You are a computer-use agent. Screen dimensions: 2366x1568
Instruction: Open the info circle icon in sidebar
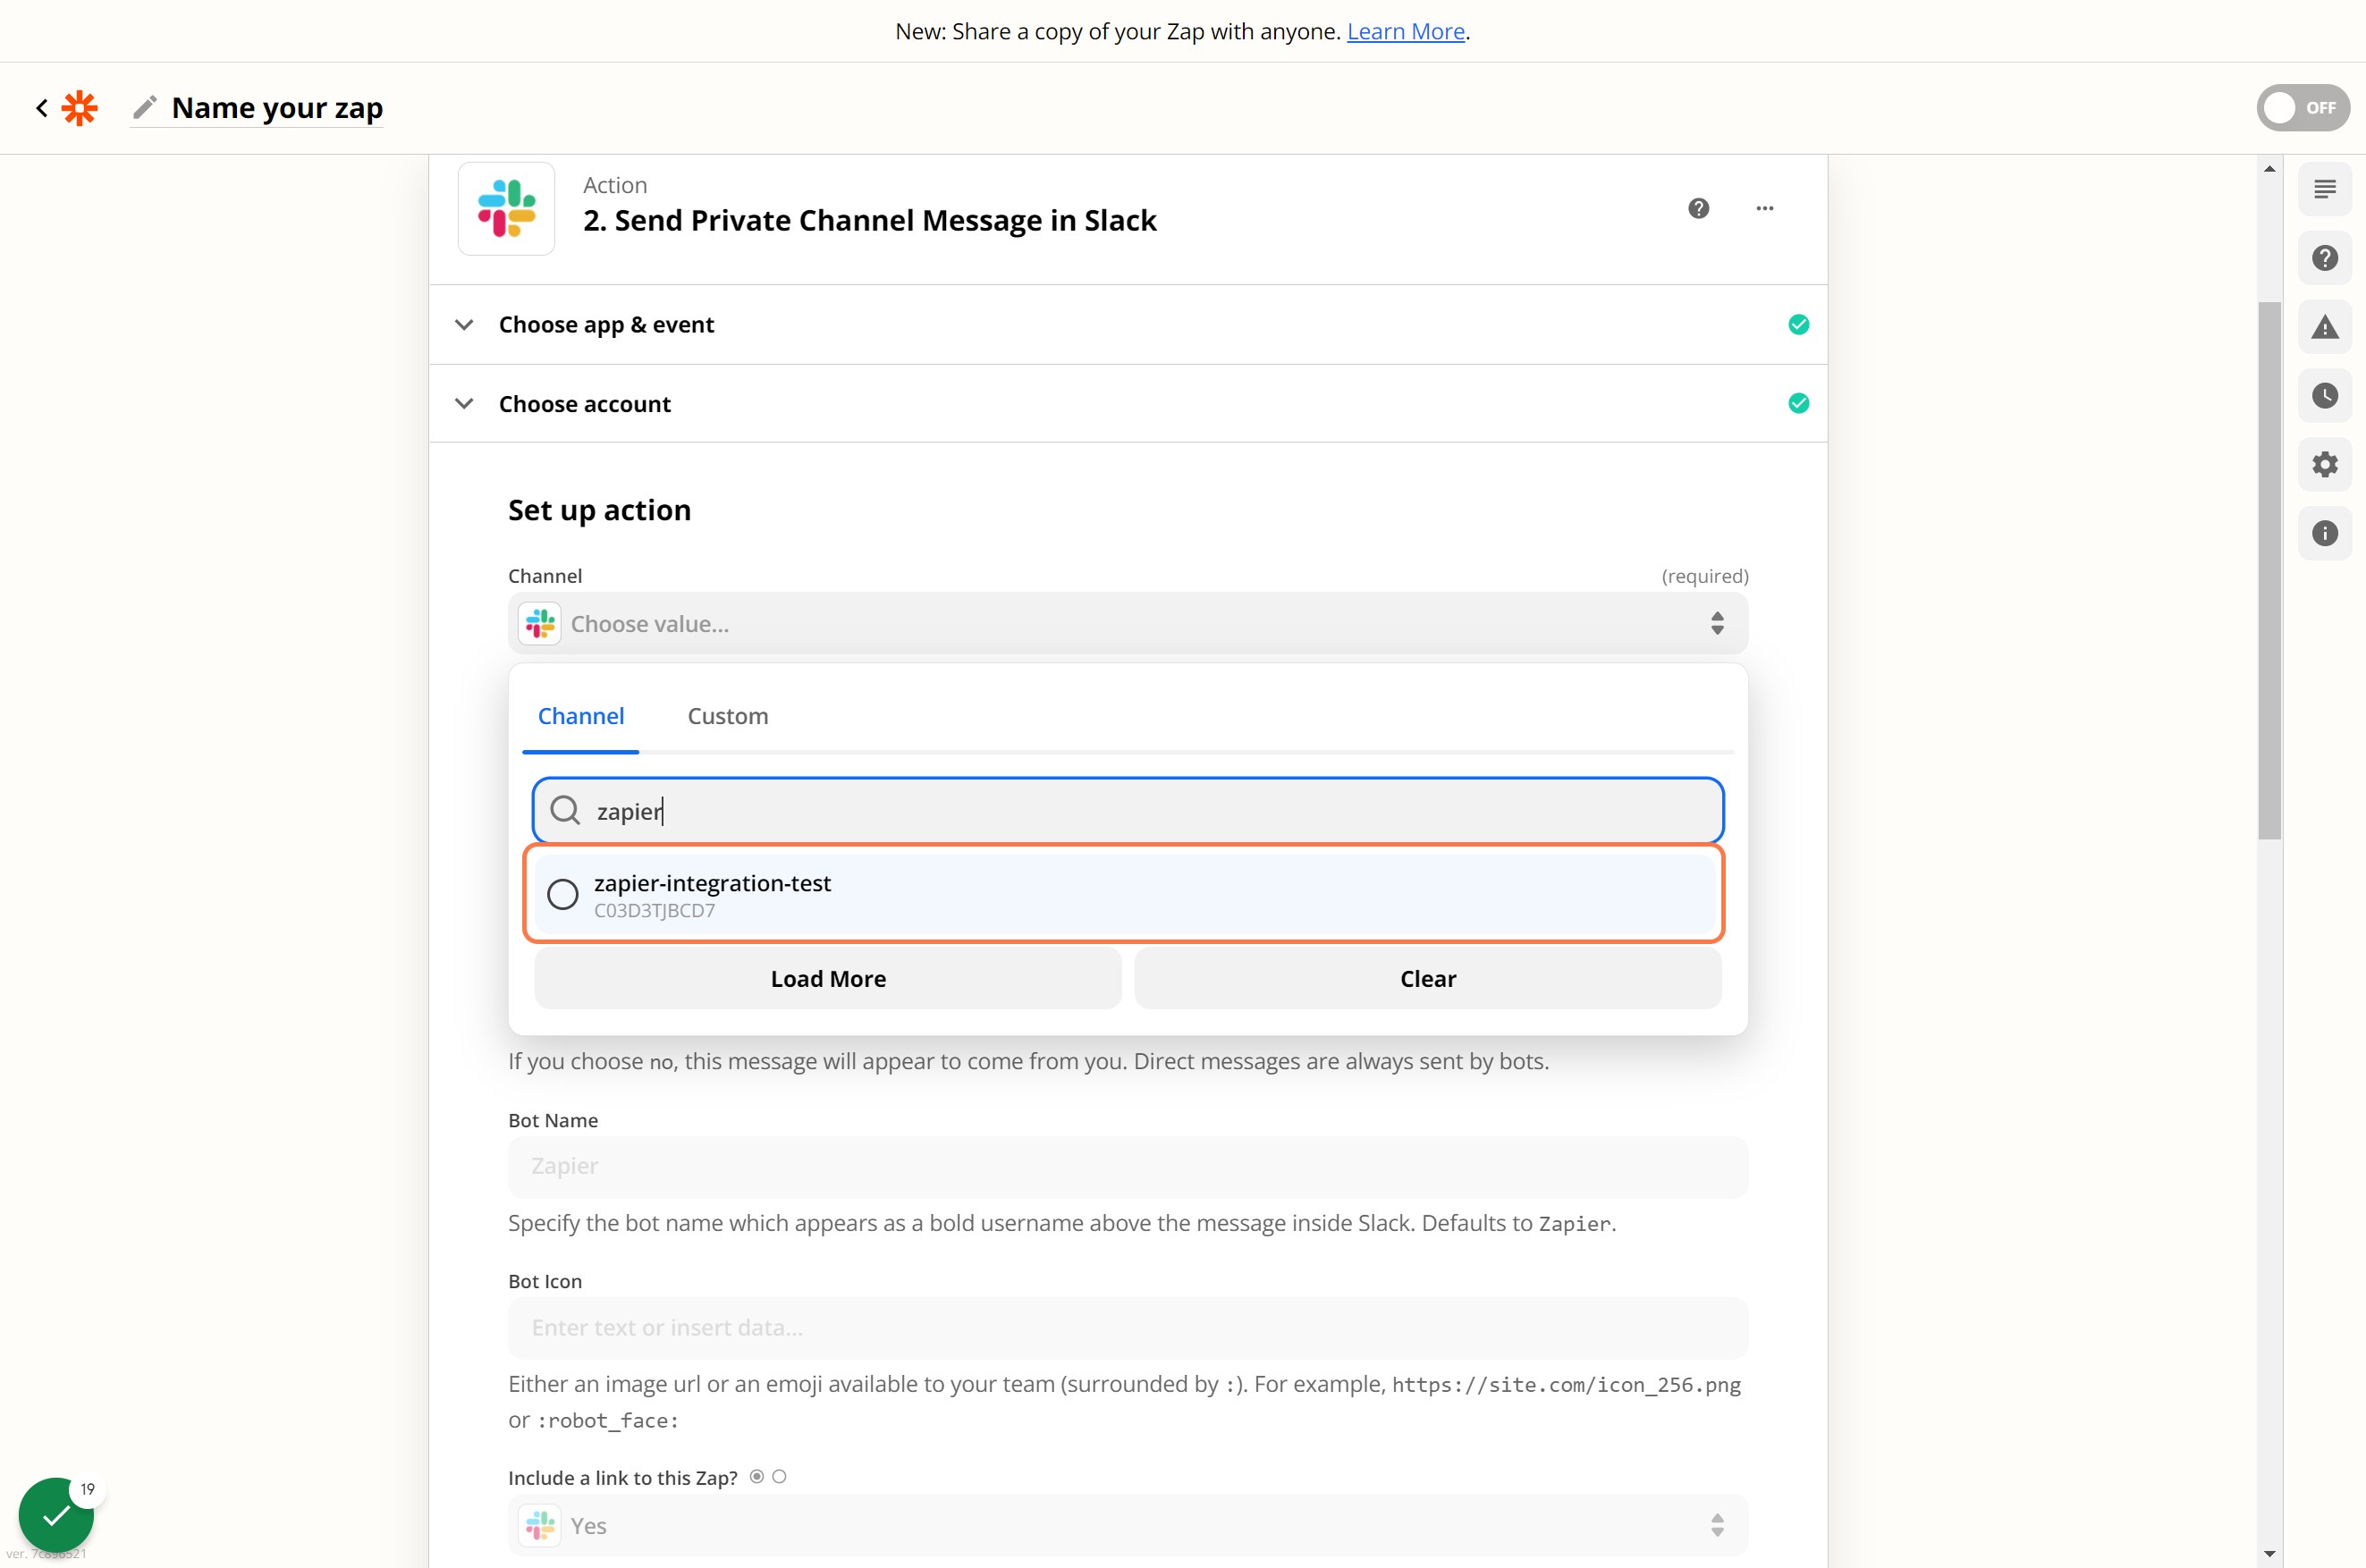coord(2324,533)
